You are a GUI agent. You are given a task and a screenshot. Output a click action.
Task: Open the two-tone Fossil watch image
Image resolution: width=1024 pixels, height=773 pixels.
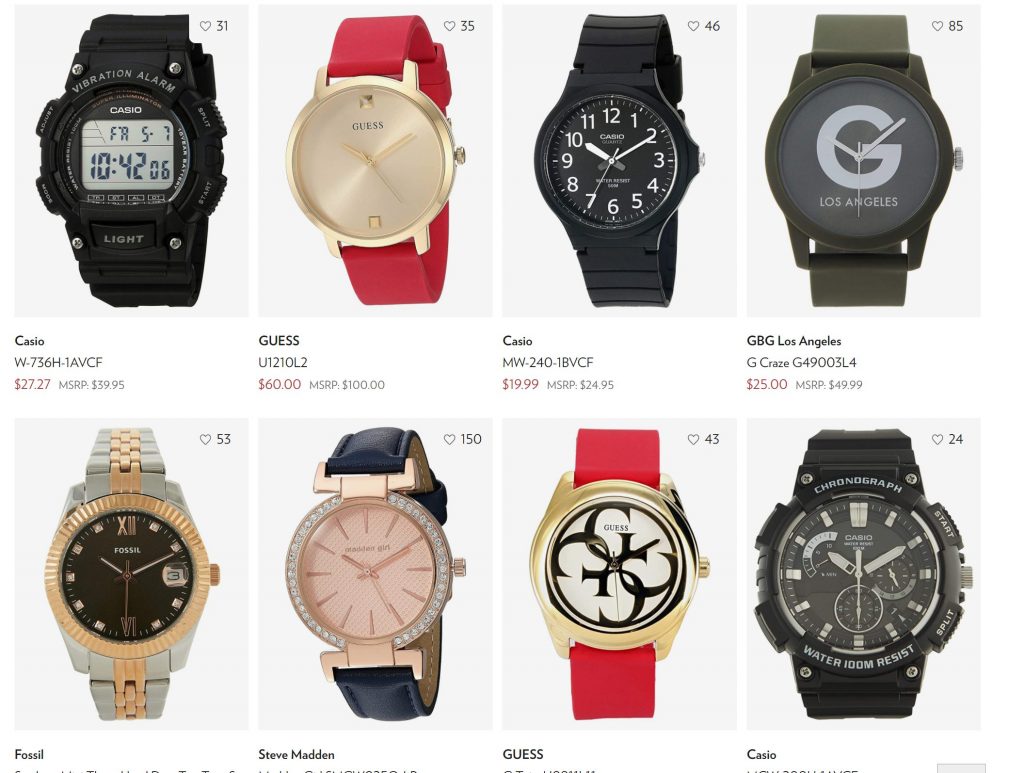(x=131, y=574)
